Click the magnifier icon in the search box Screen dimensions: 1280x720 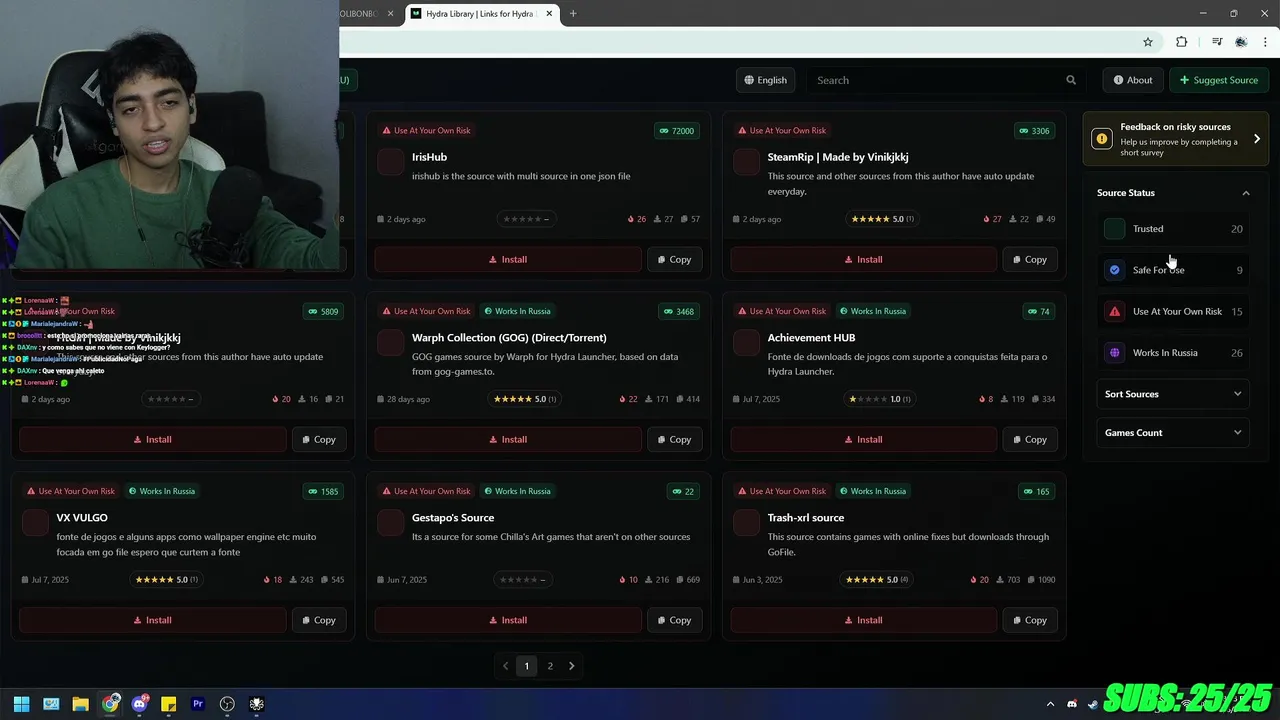tap(1071, 80)
